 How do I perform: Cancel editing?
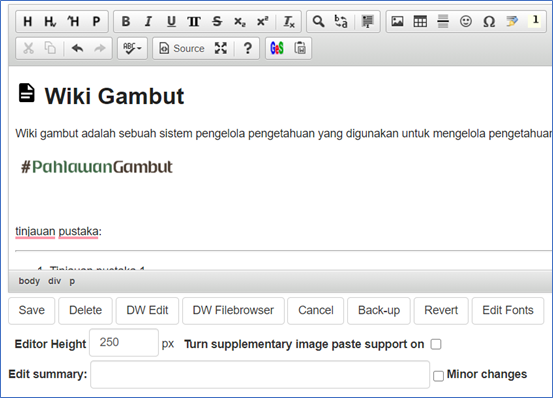click(x=316, y=311)
